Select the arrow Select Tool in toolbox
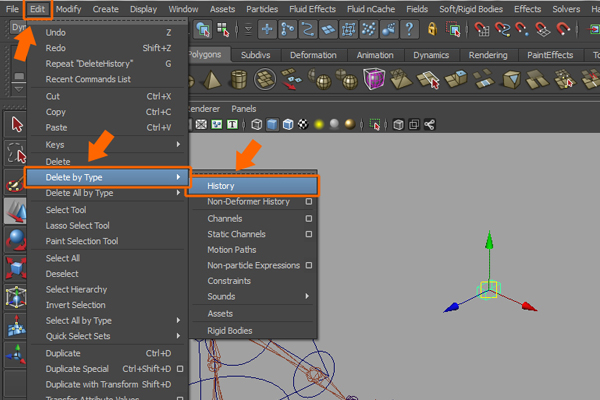 point(16,124)
